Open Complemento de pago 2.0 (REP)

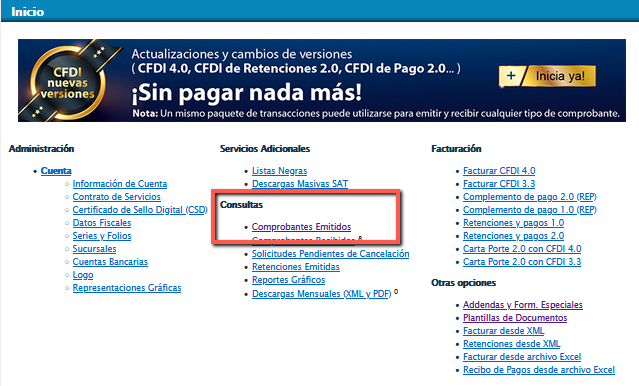[x=529, y=197]
